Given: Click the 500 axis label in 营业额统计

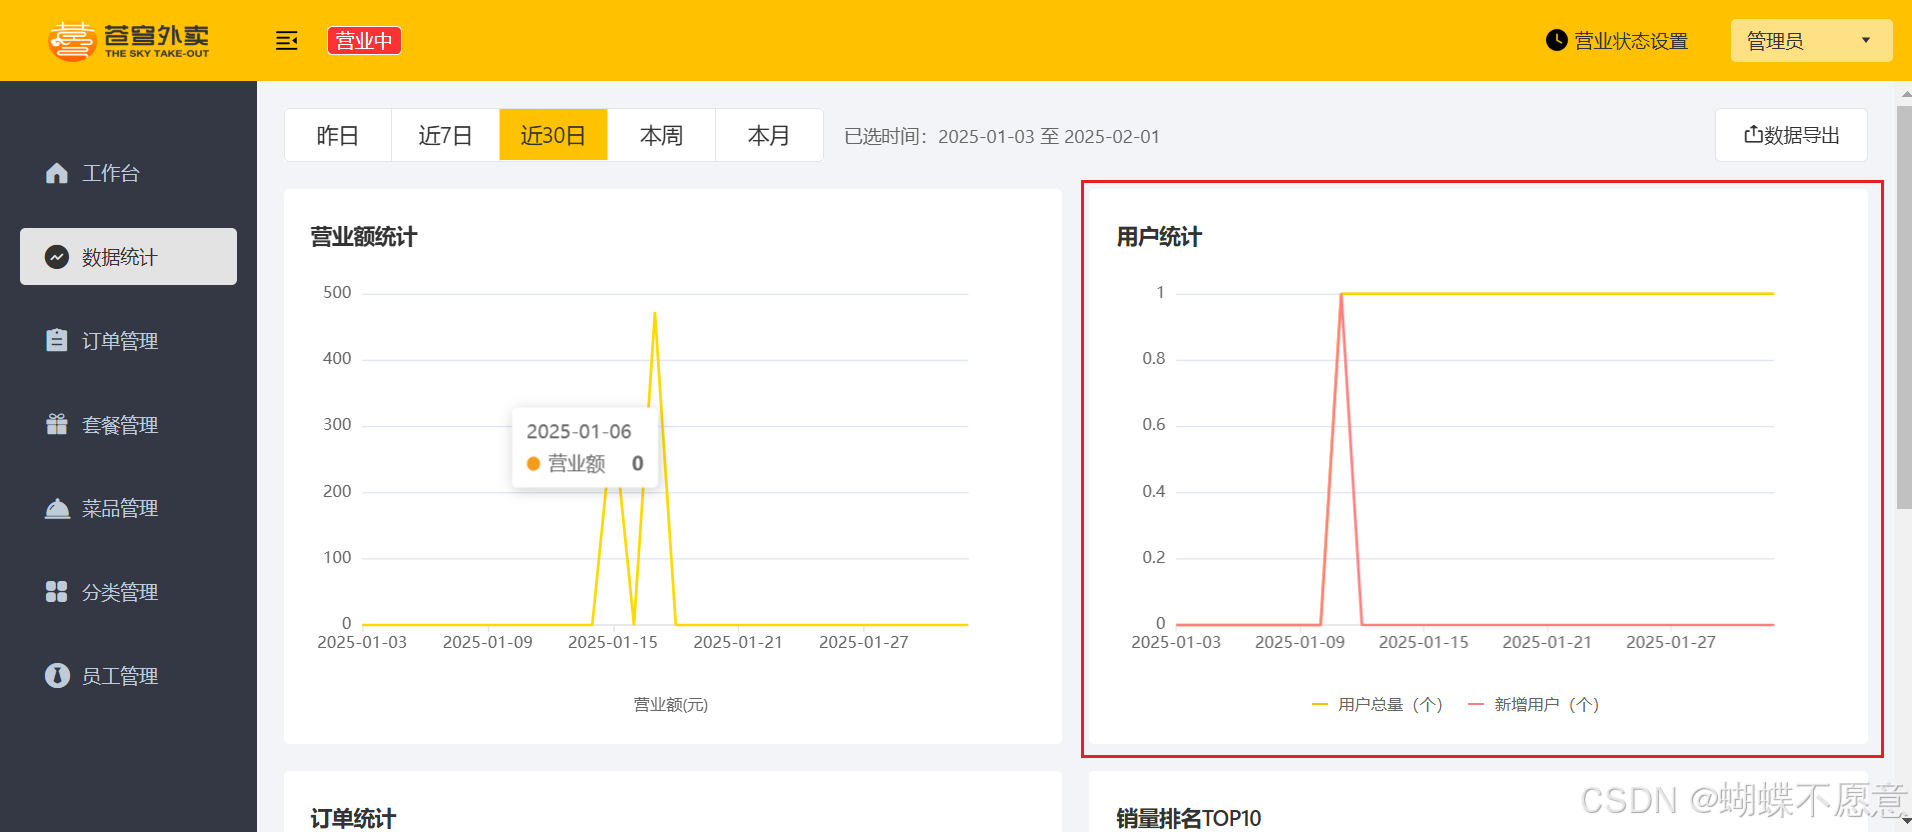Looking at the screenshot, I should tap(337, 293).
